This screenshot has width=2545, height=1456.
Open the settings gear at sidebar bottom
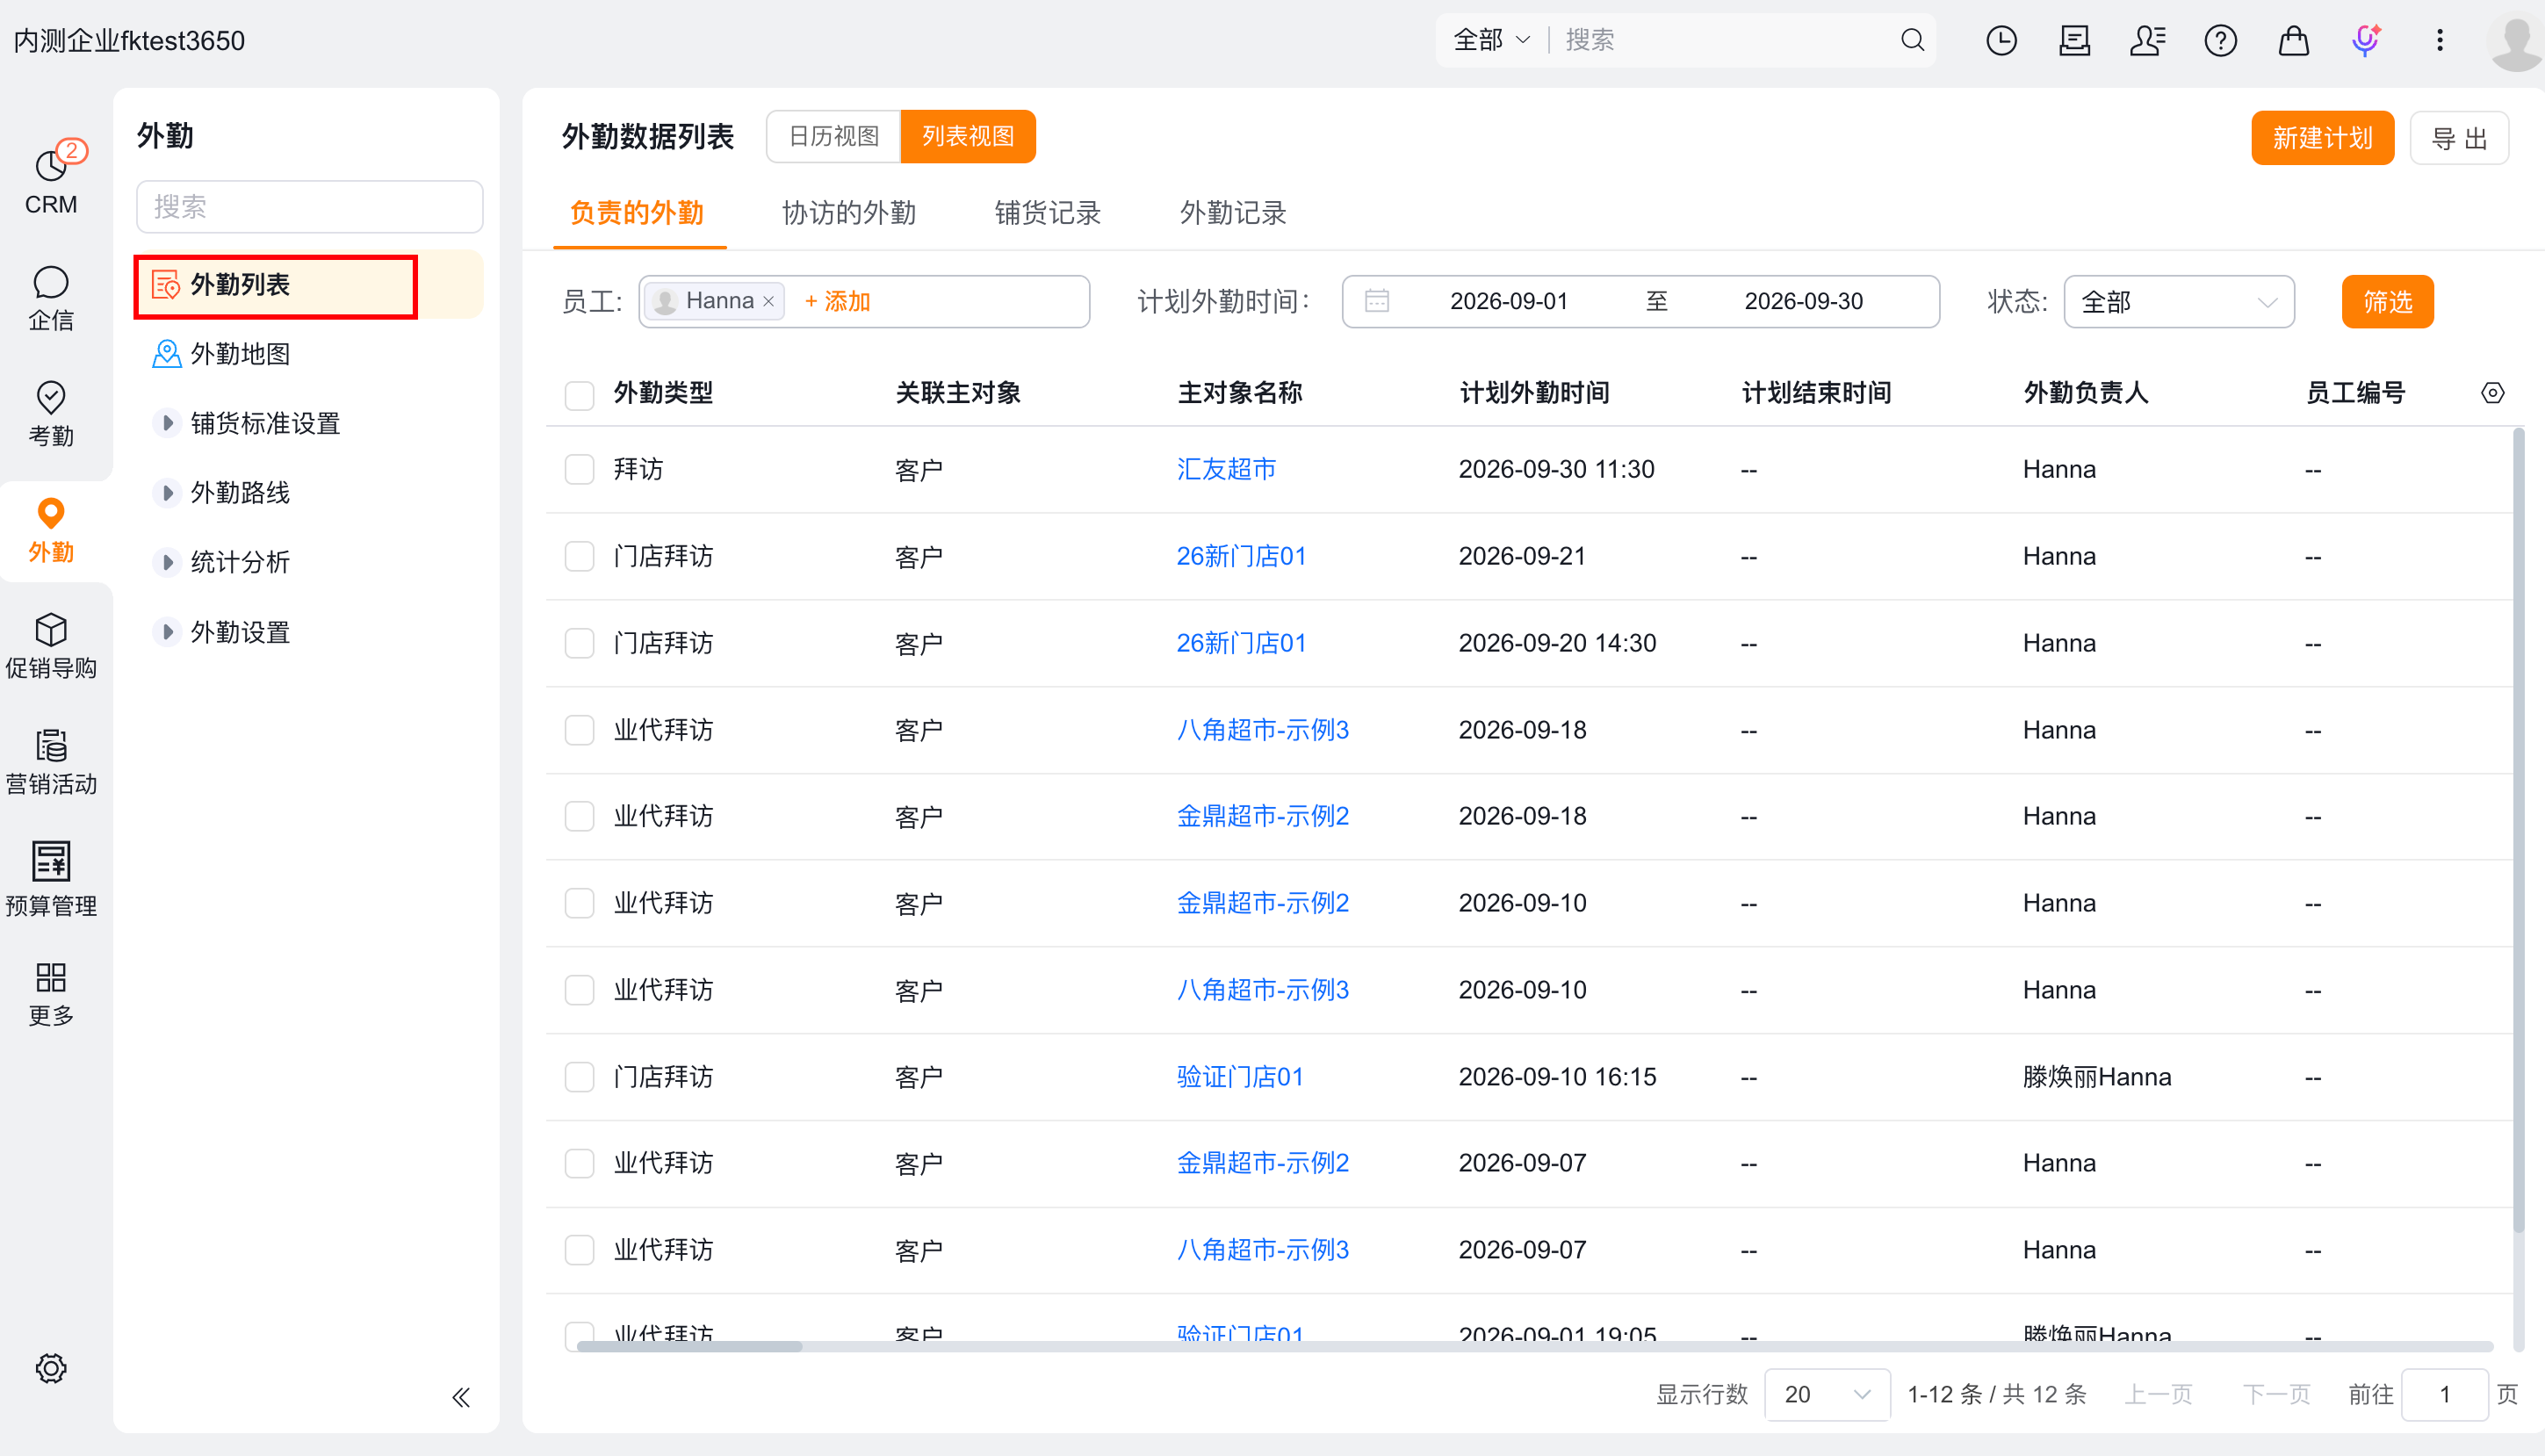[x=51, y=1368]
